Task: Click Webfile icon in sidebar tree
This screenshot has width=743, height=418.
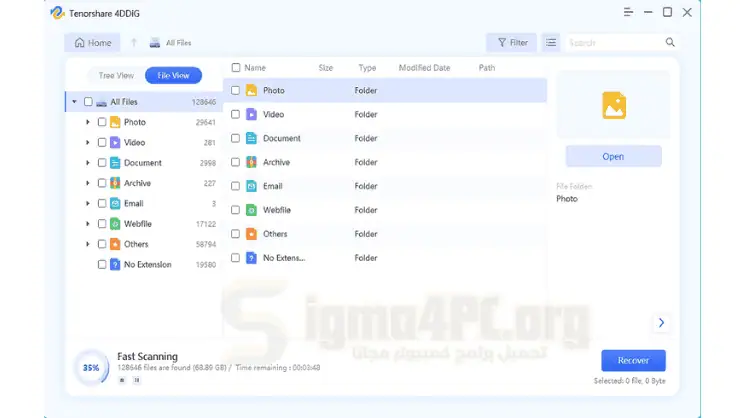Action: tap(115, 224)
